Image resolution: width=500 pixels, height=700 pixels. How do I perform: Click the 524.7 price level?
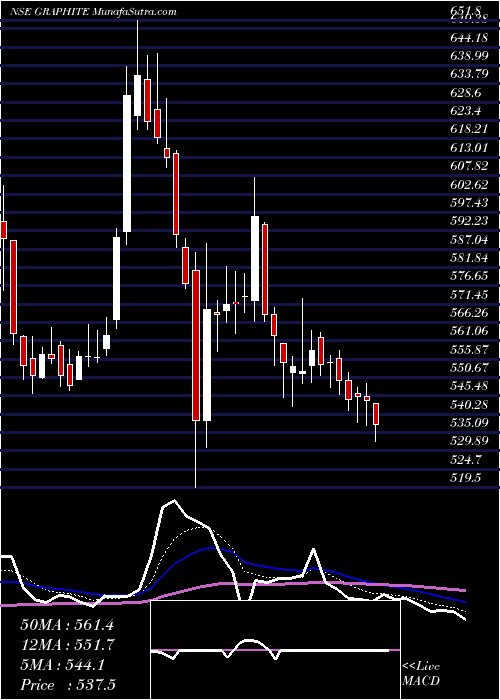coord(468,459)
